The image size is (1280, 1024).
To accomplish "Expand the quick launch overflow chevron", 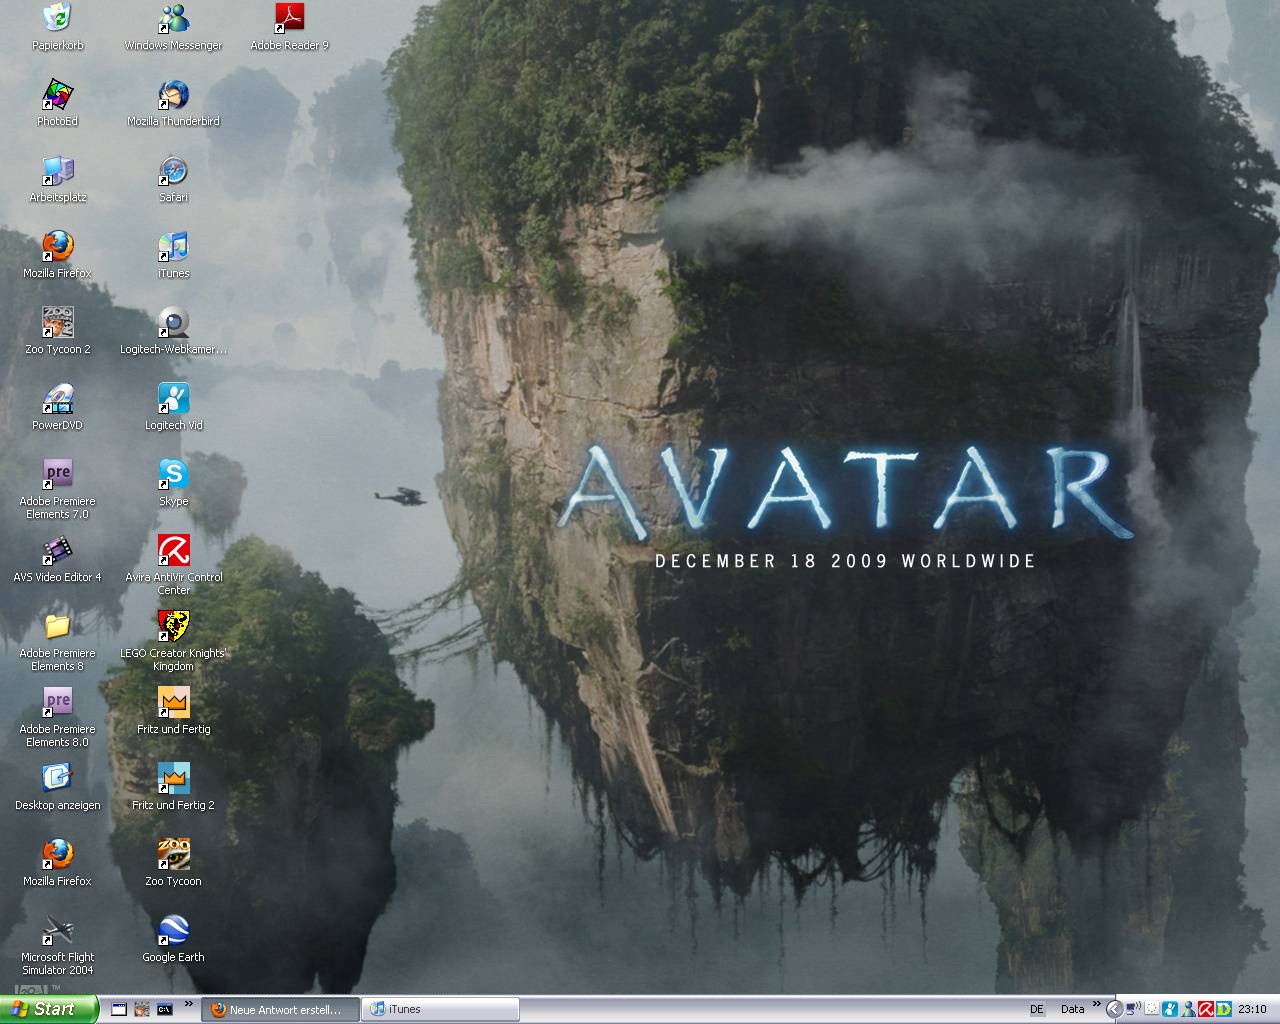I will tap(189, 1004).
